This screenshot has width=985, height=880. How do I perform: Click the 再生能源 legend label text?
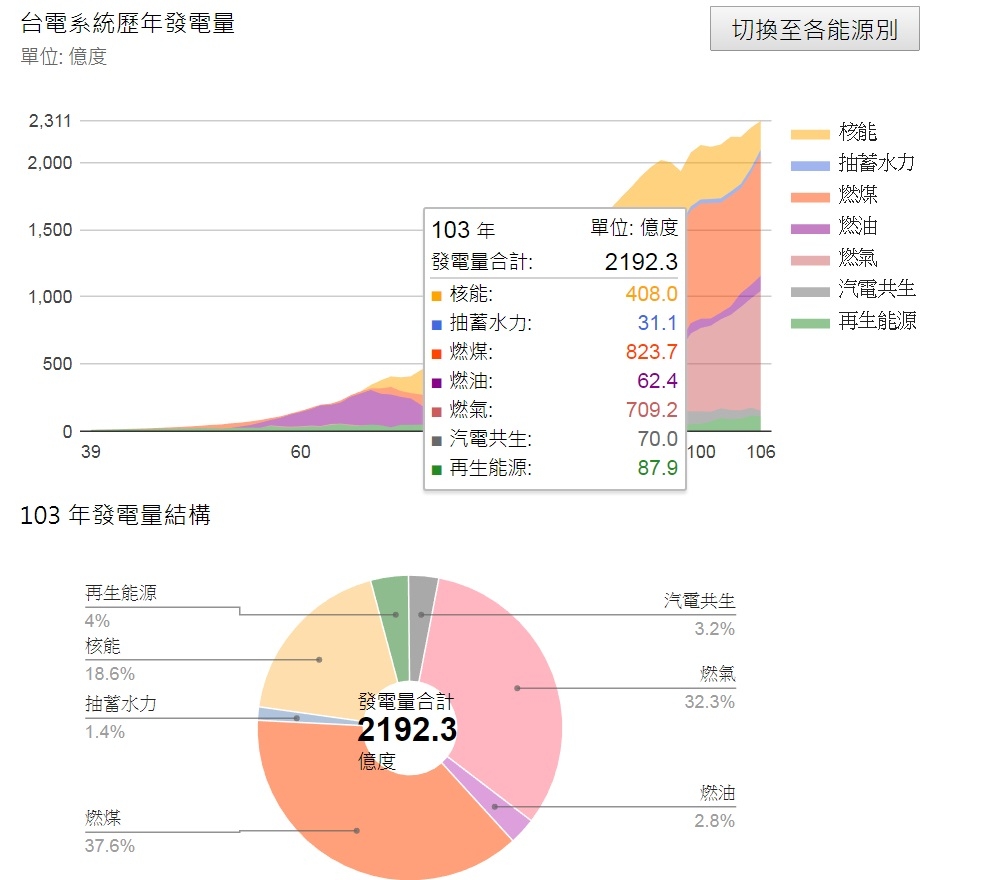coord(877,321)
